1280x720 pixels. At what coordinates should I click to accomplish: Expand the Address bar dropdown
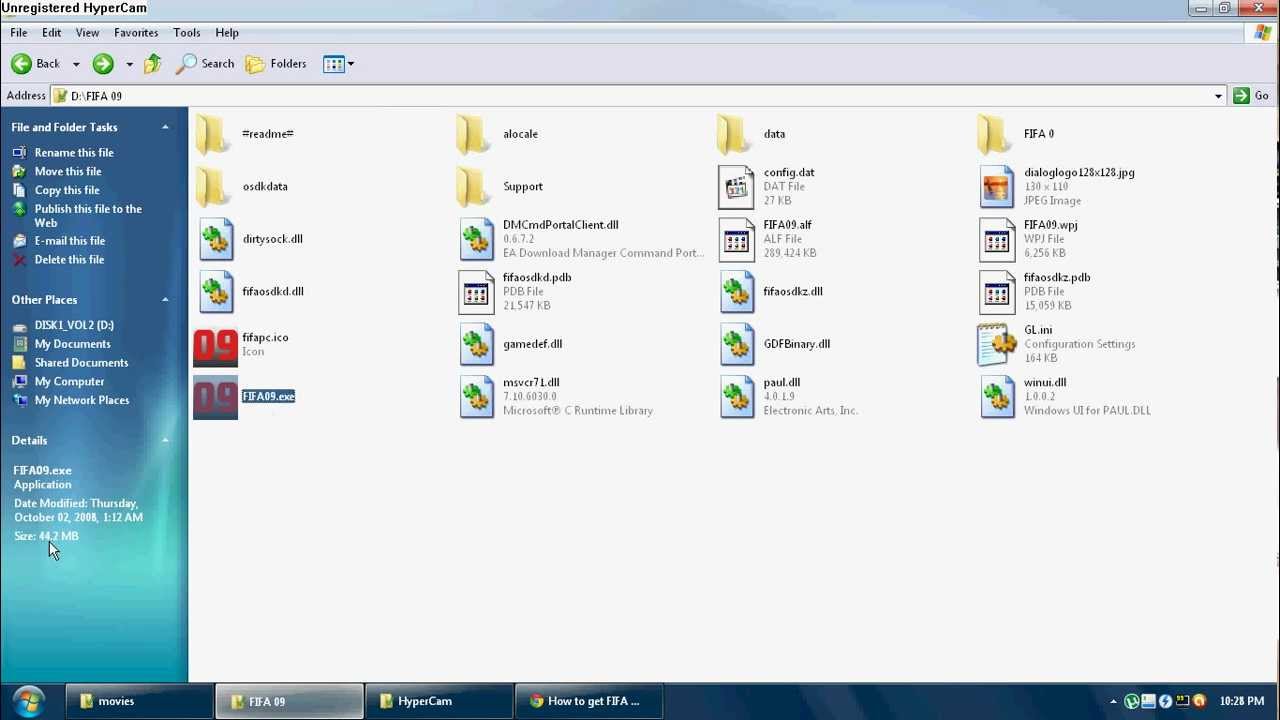(1218, 96)
